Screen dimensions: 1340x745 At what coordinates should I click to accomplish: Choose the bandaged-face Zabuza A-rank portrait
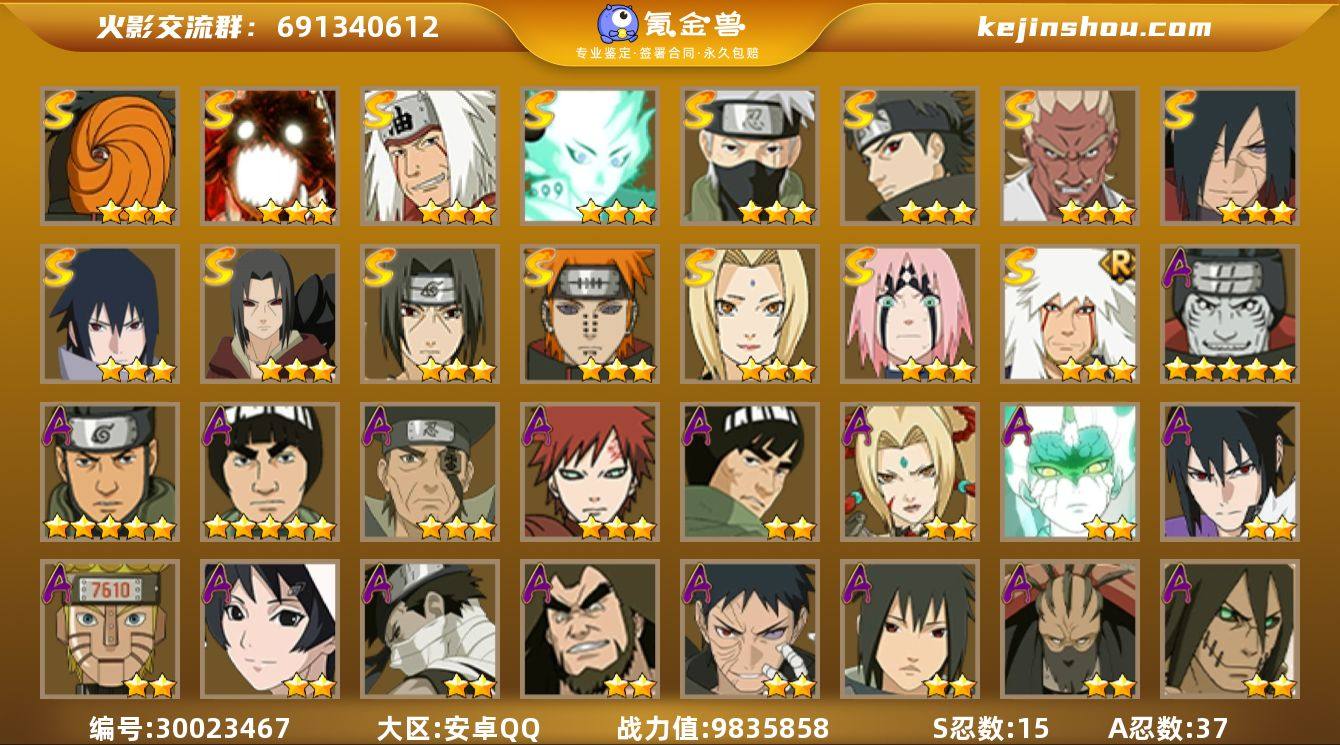click(430, 630)
